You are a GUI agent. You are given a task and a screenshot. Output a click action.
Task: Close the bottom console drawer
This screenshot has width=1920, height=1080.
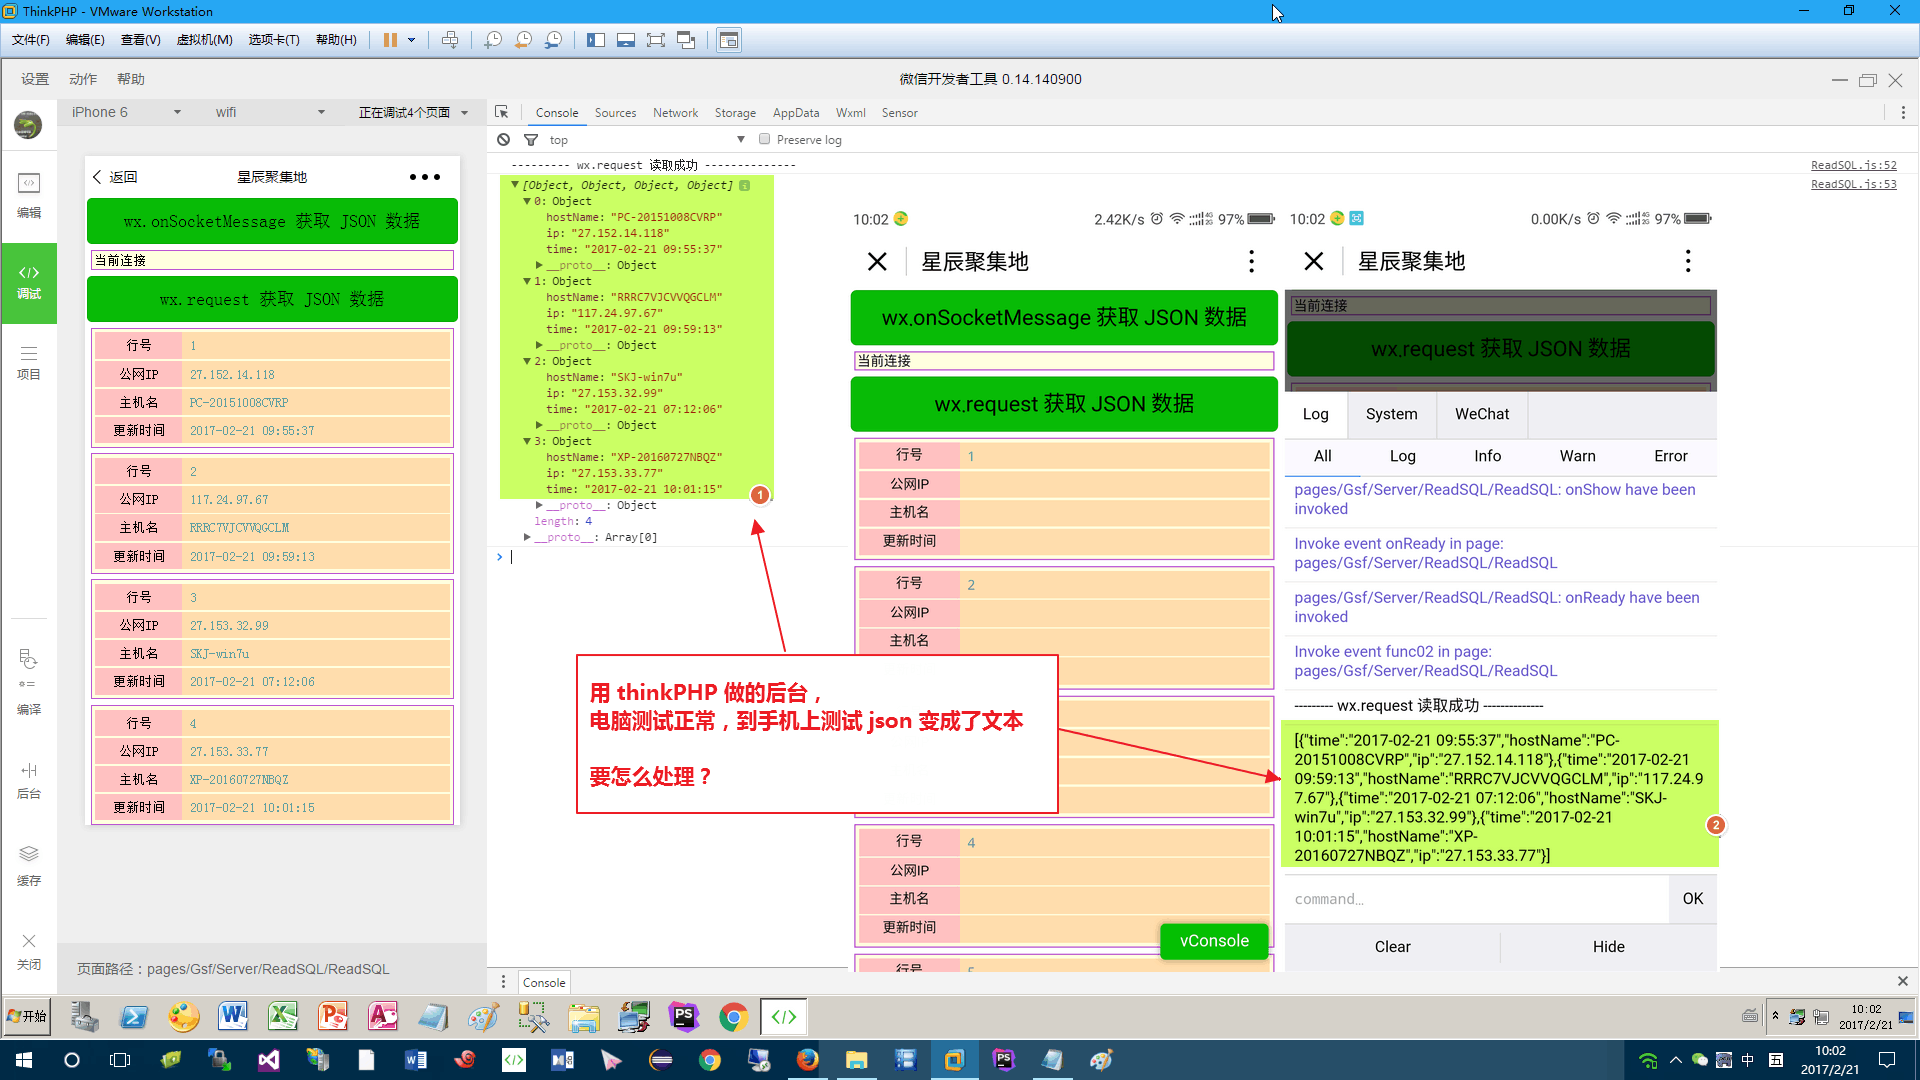pos(1903,981)
